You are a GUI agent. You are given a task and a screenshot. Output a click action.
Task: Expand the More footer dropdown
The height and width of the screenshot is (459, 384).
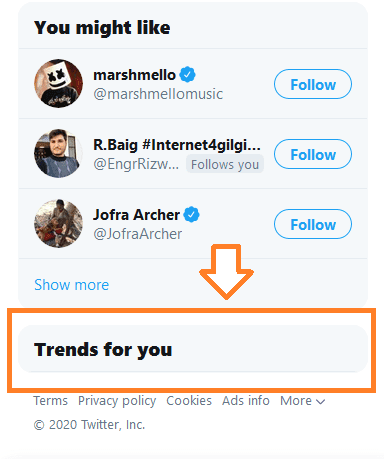point(302,401)
